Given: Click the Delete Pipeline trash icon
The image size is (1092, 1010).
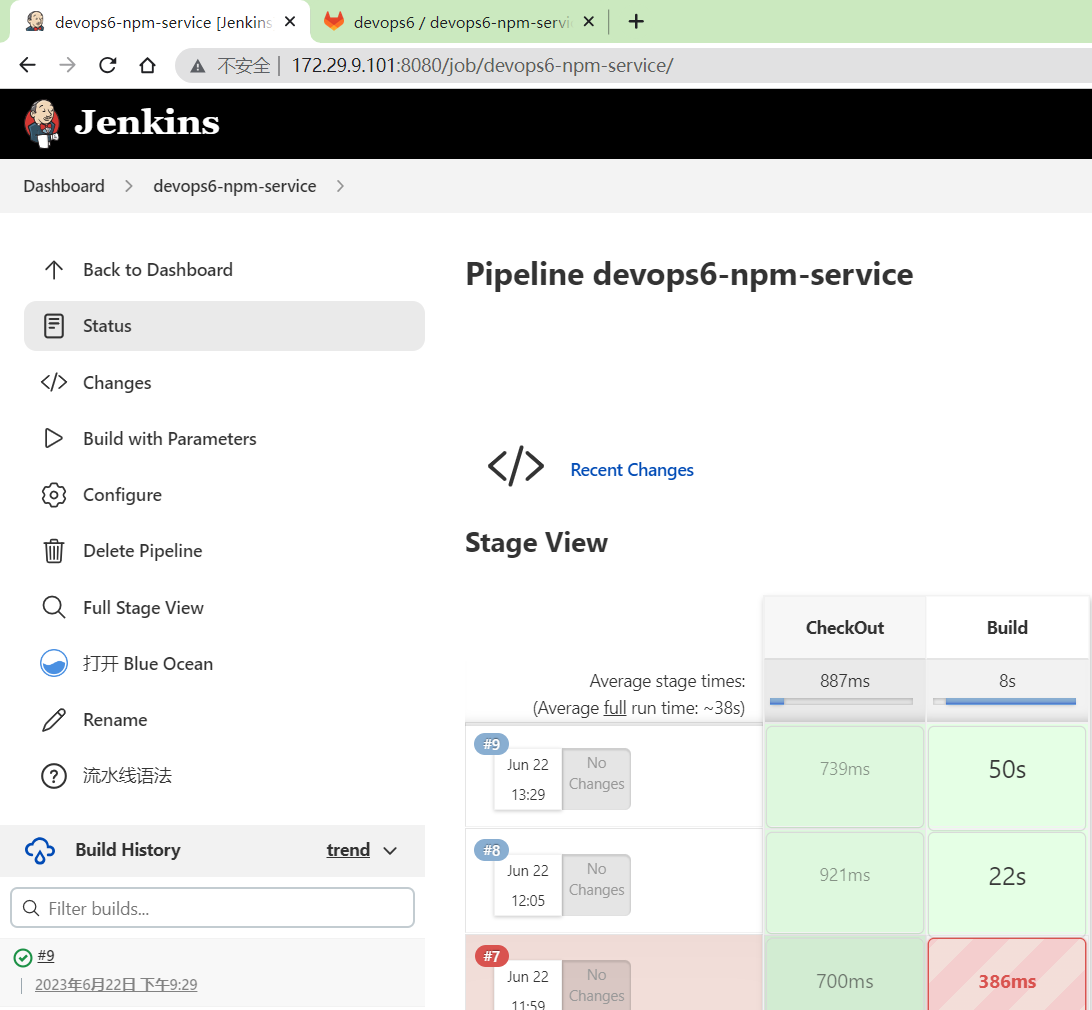Looking at the screenshot, I should click(x=54, y=551).
